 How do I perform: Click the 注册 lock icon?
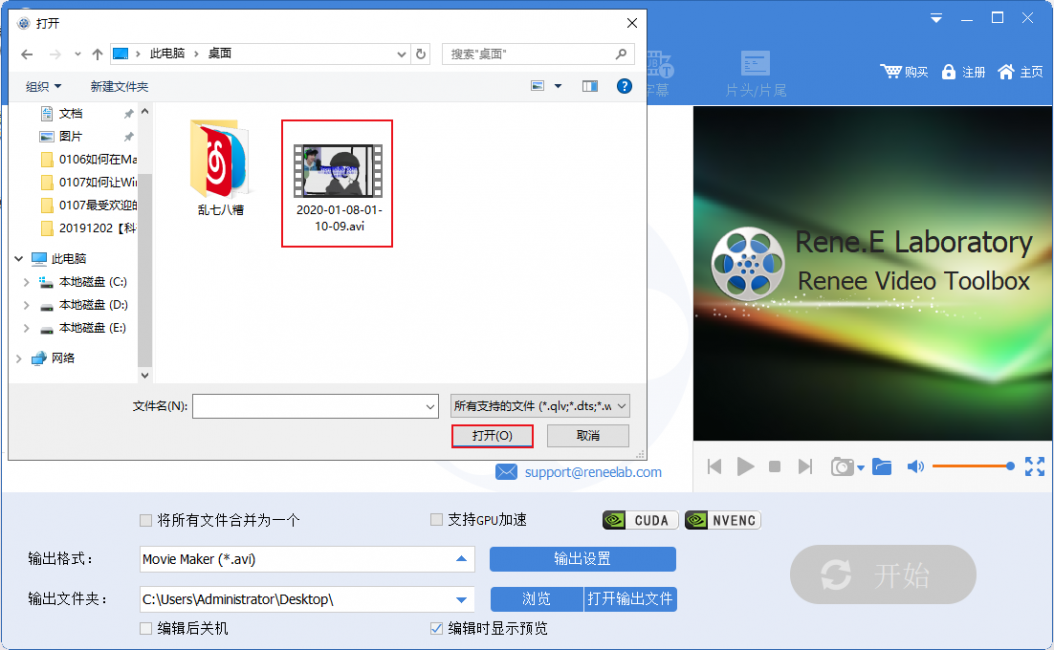point(948,71)
